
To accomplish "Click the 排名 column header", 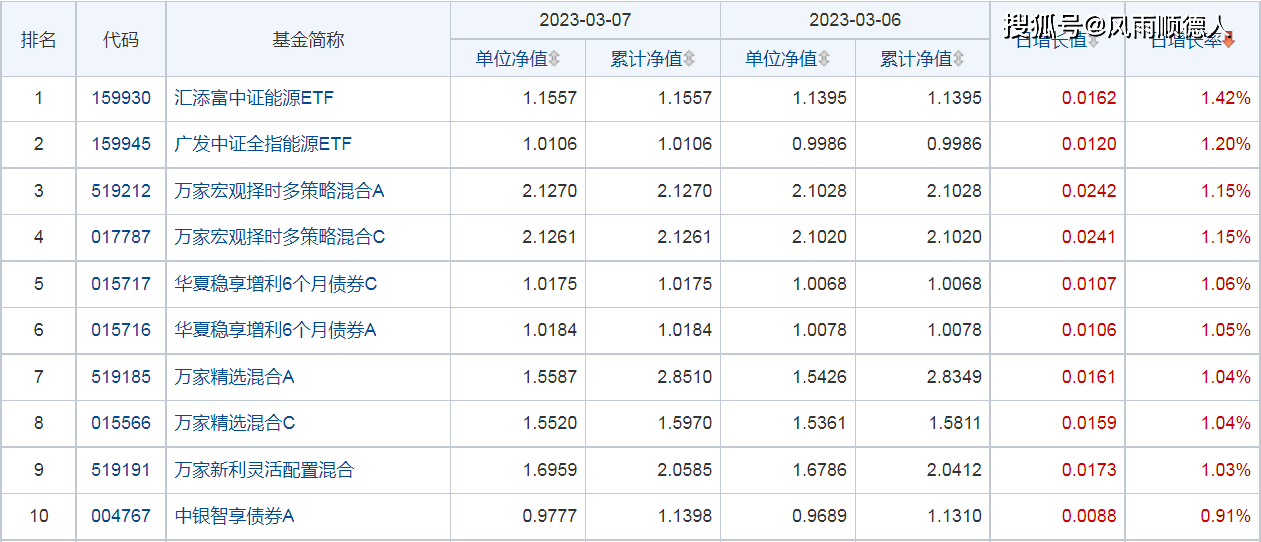I will click(x=39, y=40).
